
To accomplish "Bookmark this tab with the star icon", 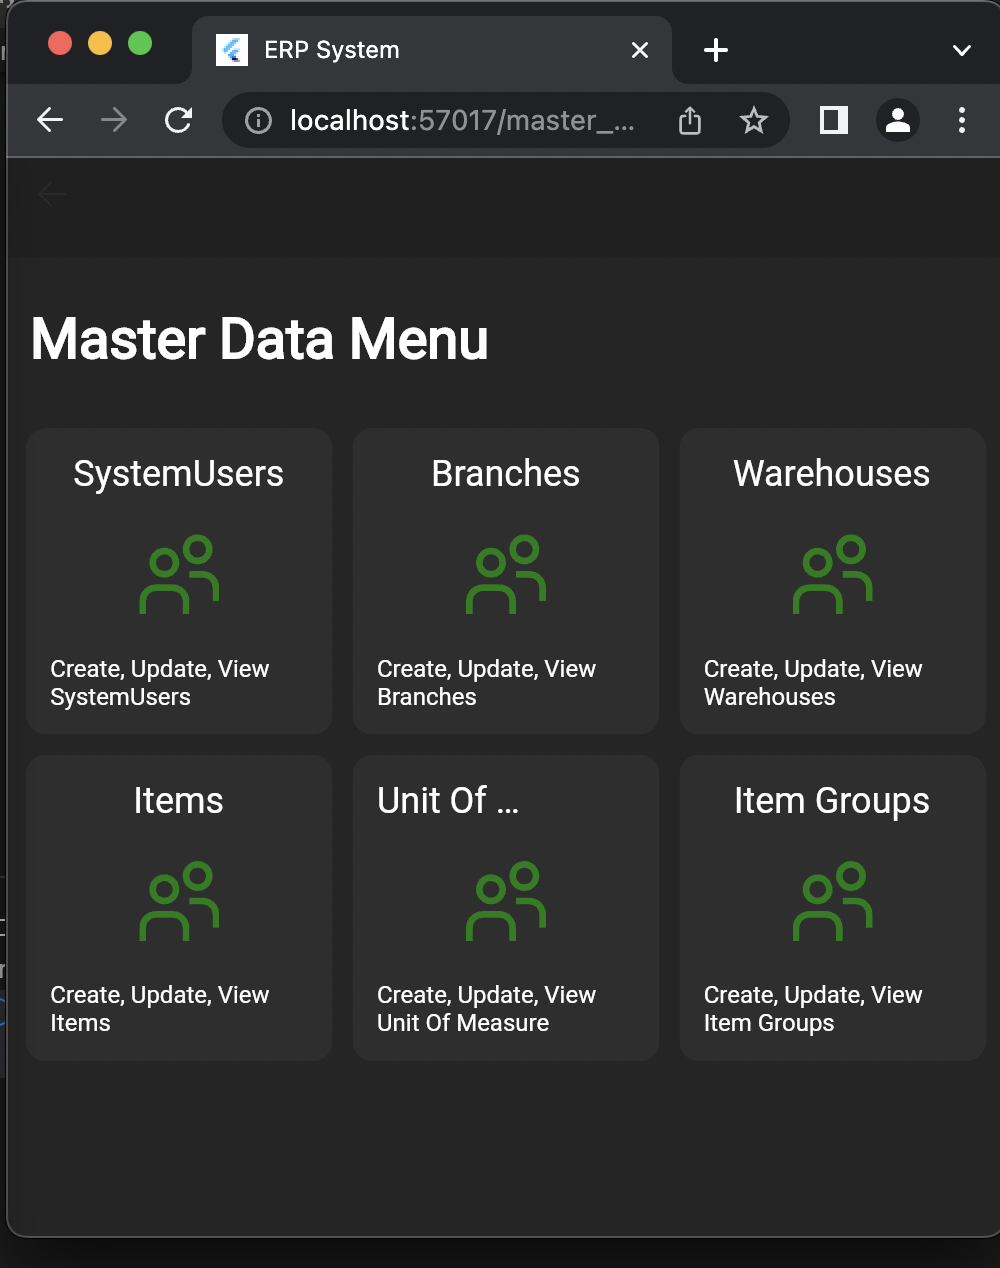I will click(754, 121).
